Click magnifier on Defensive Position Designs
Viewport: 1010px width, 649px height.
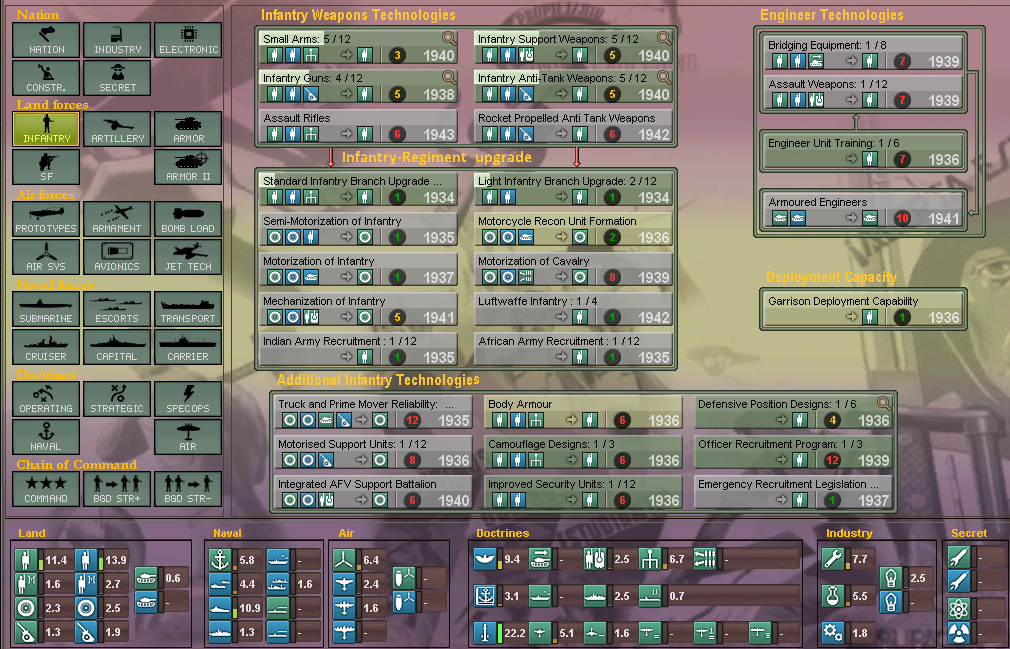pyautogui.click(x=884, y=404)
